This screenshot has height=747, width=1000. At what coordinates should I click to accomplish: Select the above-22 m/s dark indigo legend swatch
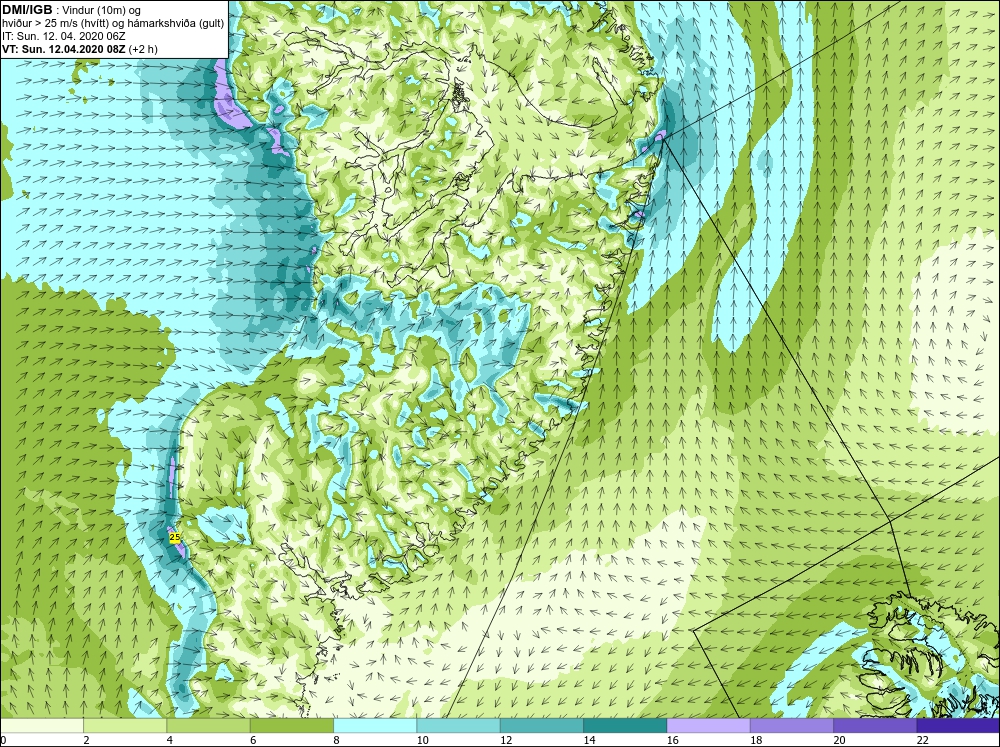[x=958, y=726]
